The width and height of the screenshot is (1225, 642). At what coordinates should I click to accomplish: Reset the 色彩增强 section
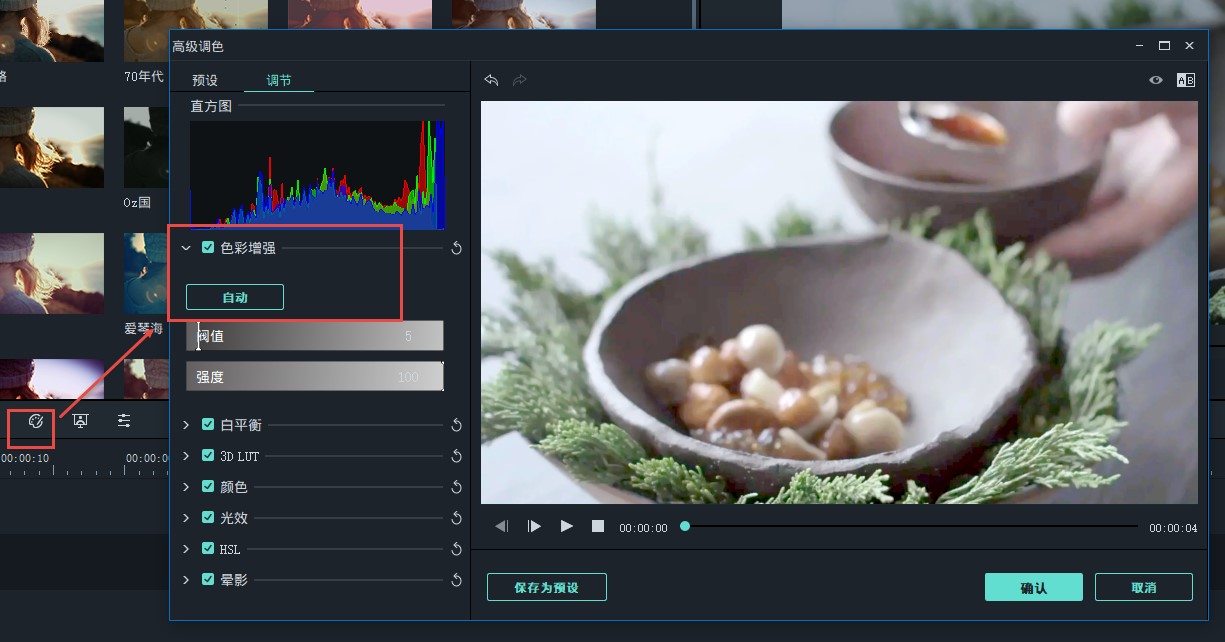coord(456,248)
